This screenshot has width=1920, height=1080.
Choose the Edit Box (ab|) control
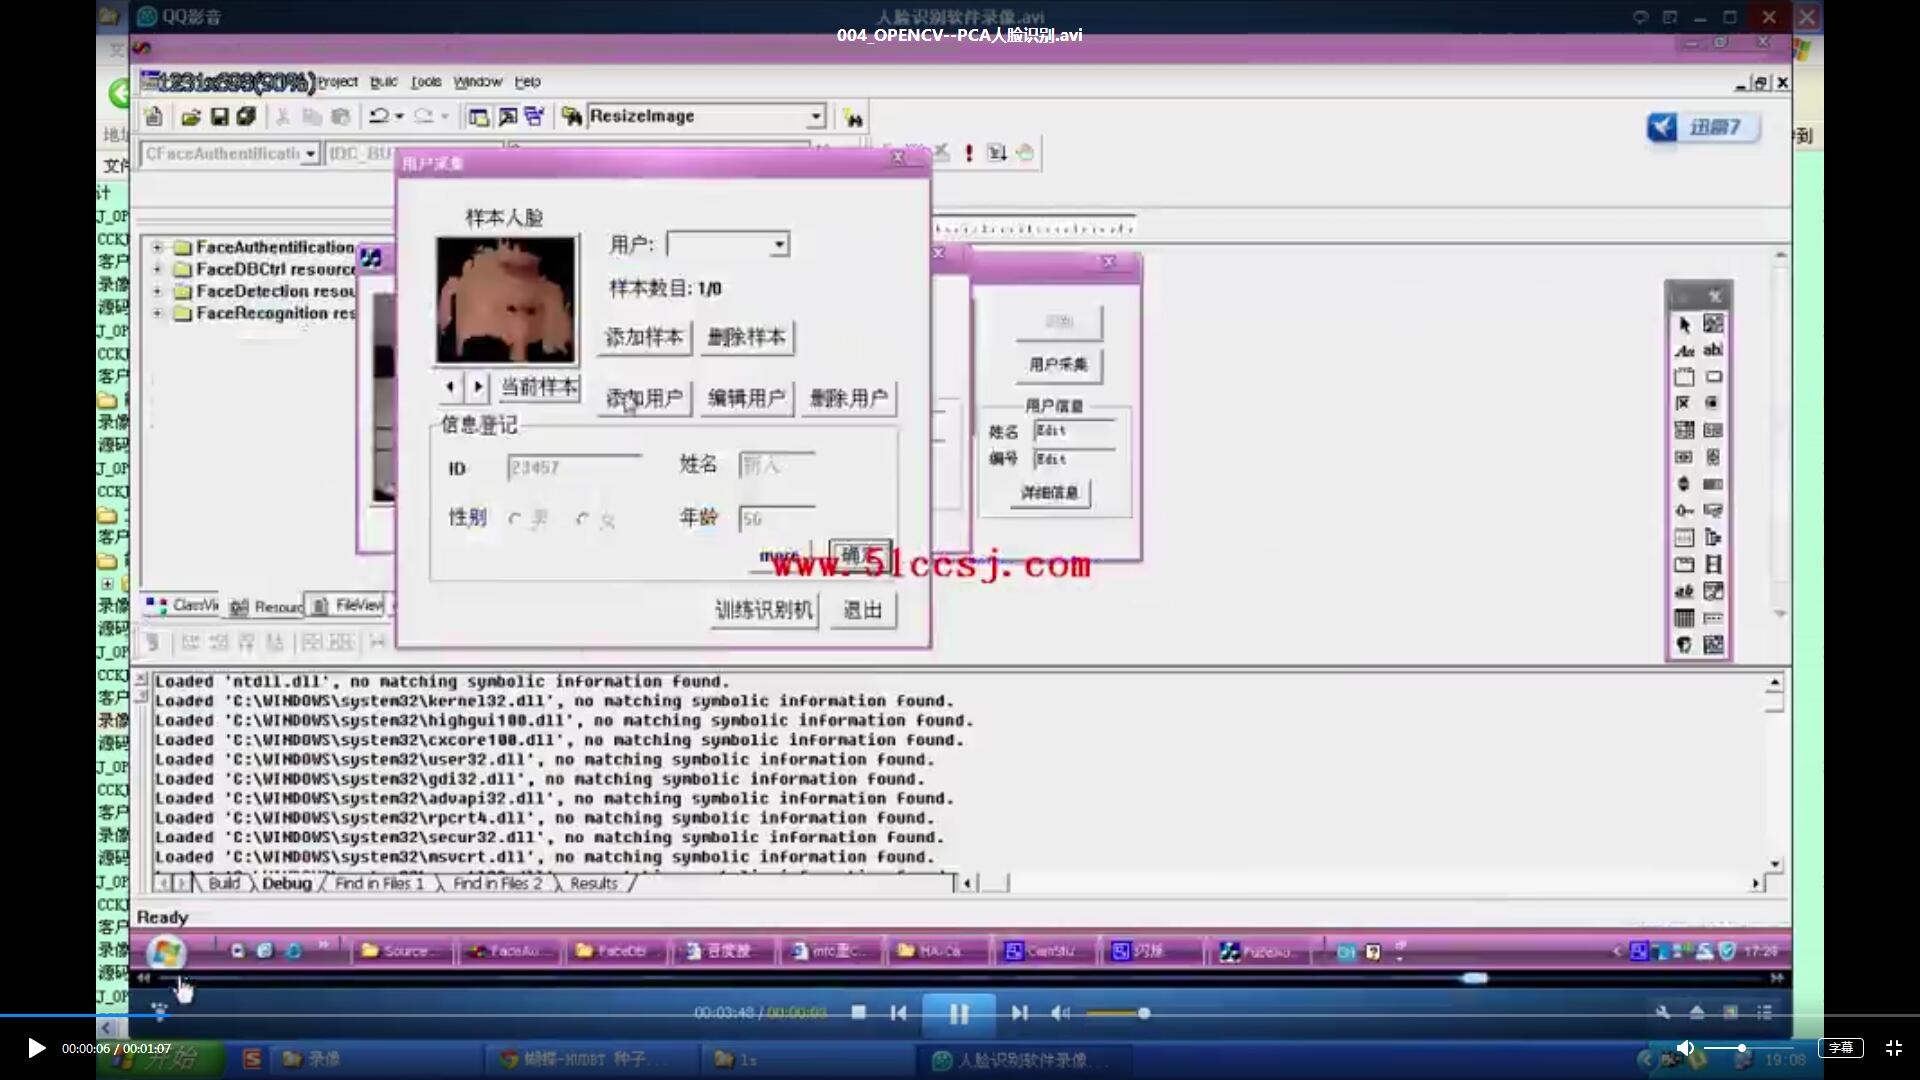(x=1713, y=350)
